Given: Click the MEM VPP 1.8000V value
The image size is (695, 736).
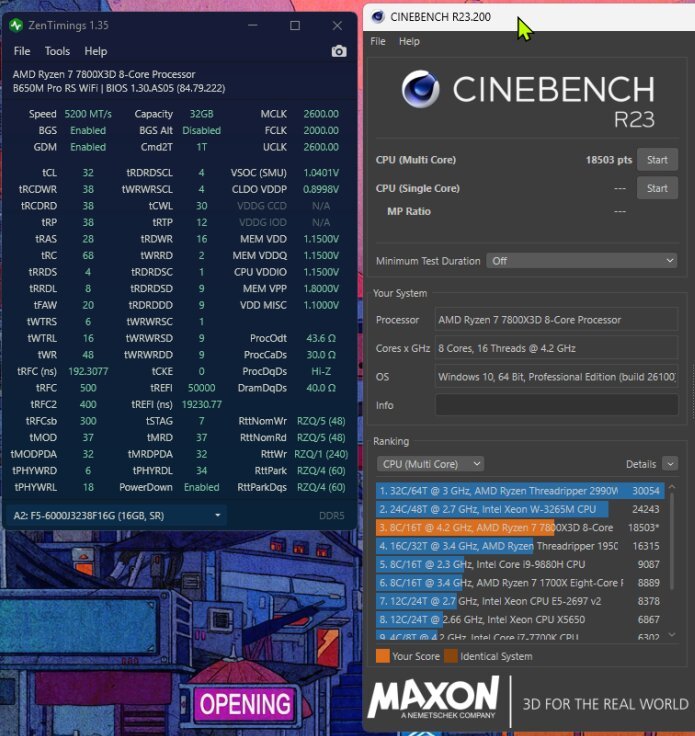Looking at the screenshot, I should point(321,289).
